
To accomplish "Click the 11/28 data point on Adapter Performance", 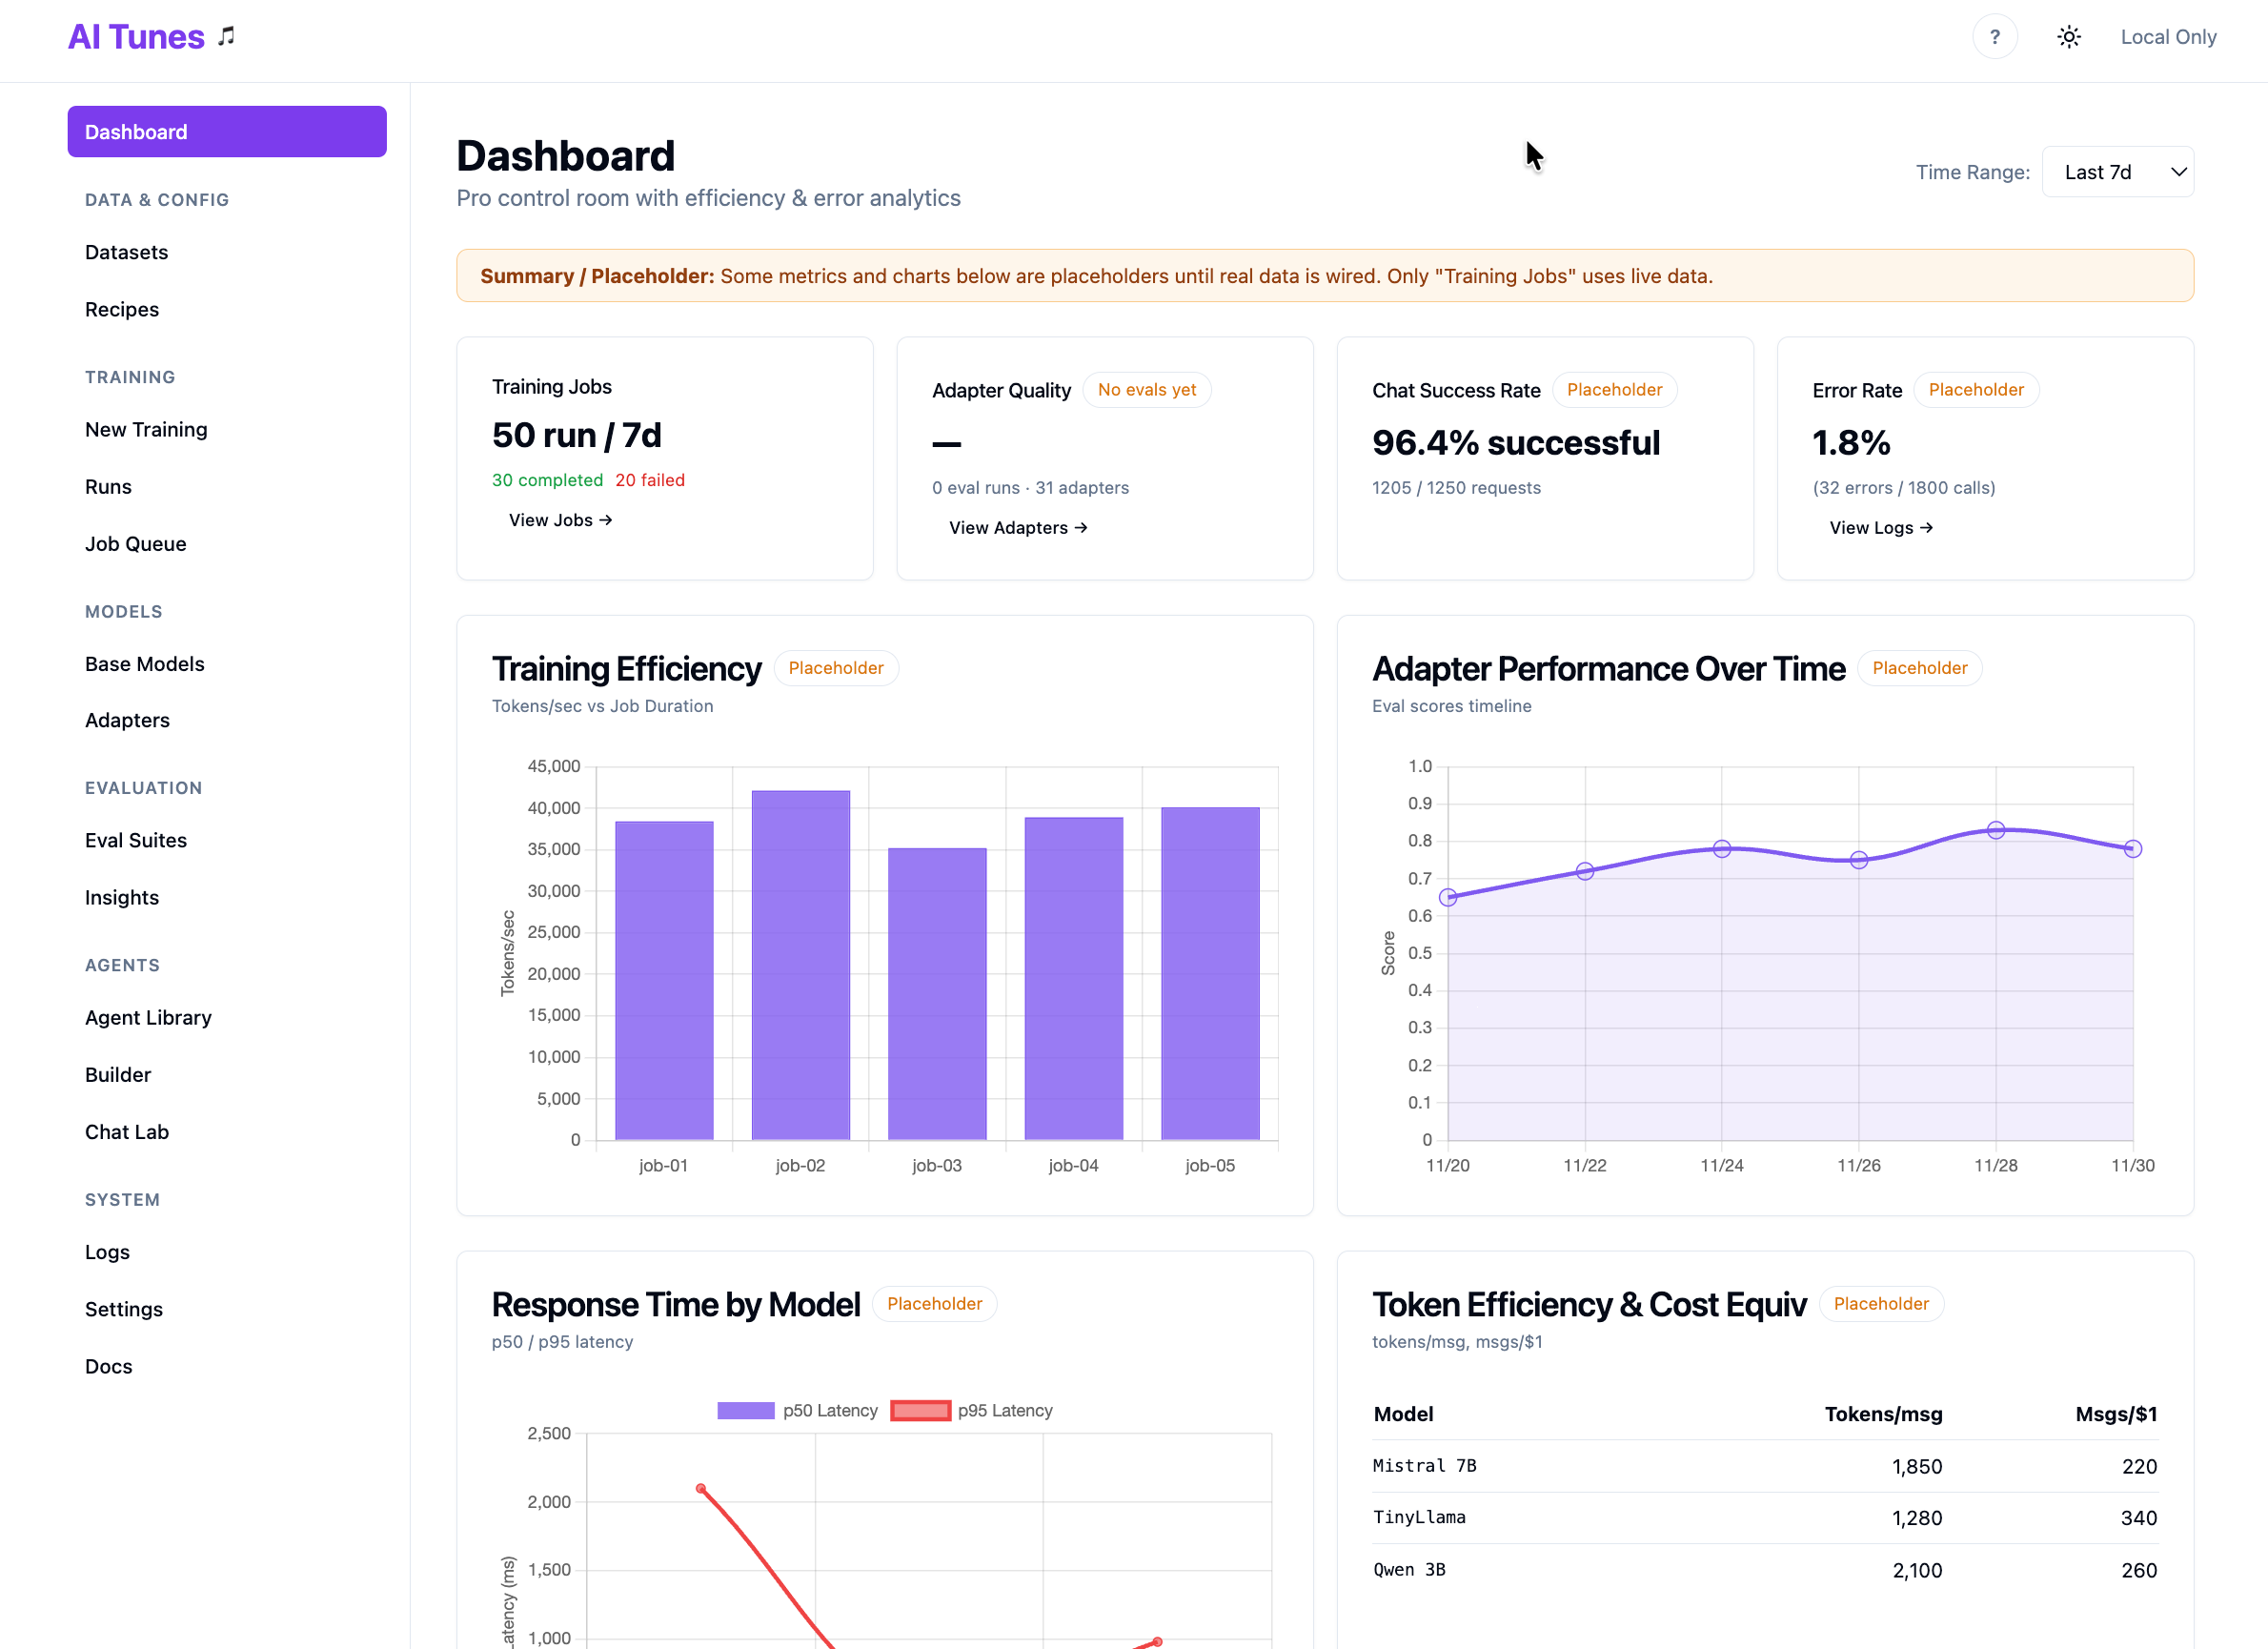I will pos(1996,830).
